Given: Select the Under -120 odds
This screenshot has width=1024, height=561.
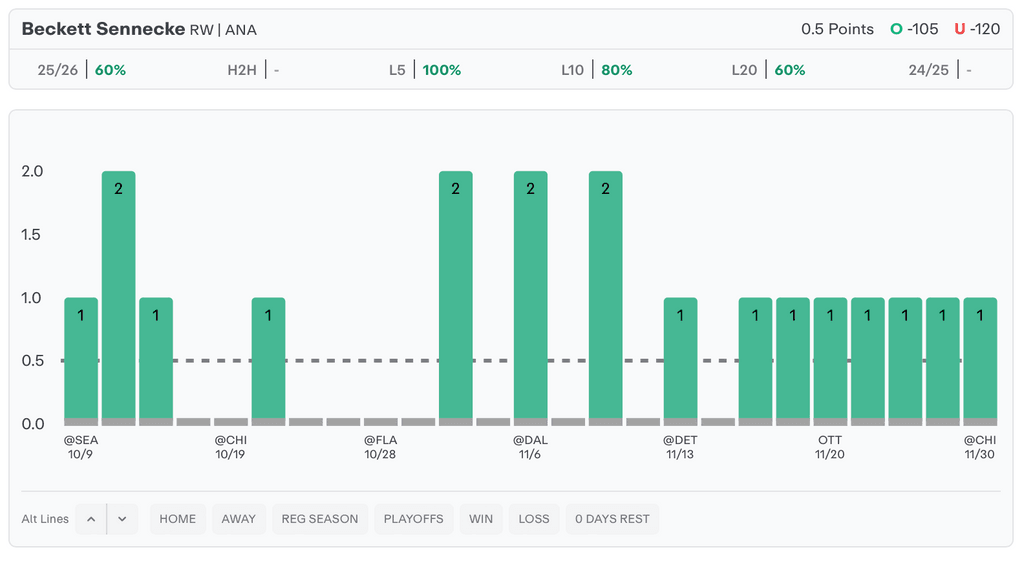Looking at the screenshot, I should (x=977, y=29).
